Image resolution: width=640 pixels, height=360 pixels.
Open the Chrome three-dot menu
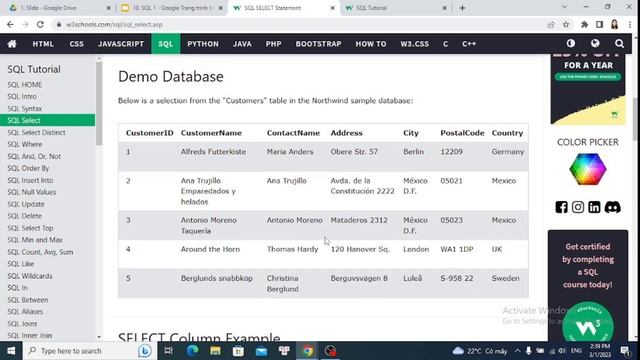(630, 24)
